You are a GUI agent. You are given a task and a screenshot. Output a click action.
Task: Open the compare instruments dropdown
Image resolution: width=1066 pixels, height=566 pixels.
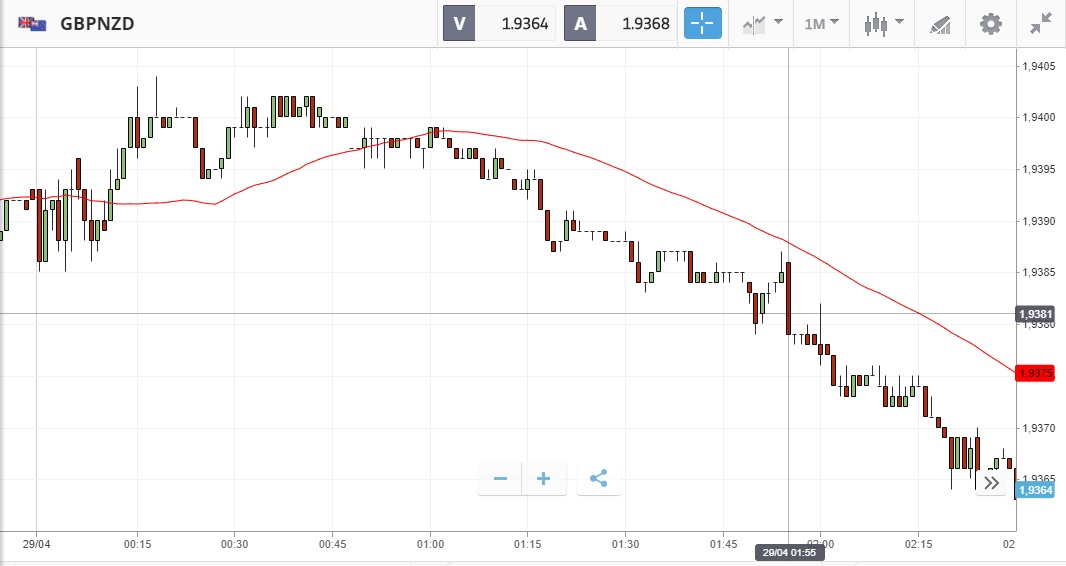click(x=760, y=23)
